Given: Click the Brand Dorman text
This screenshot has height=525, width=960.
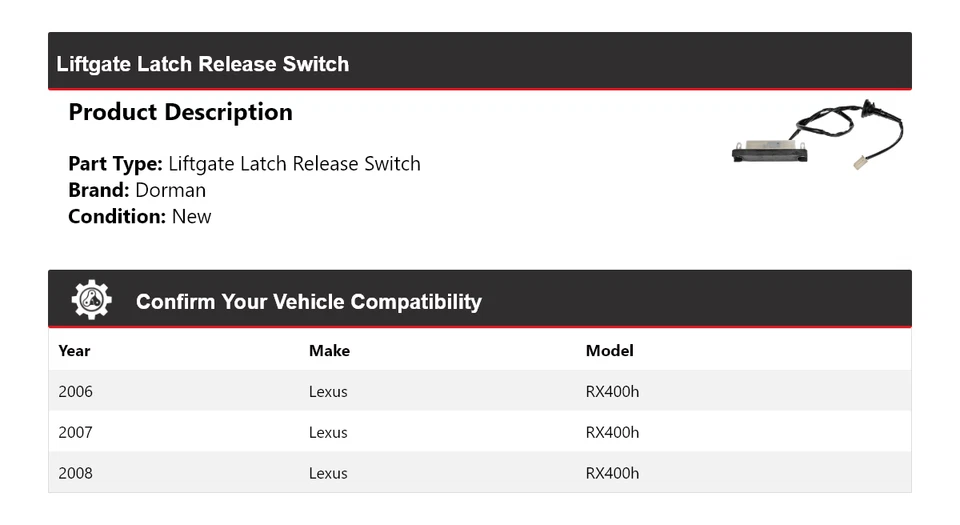Looking at the screenshot, I should [137, 190].
